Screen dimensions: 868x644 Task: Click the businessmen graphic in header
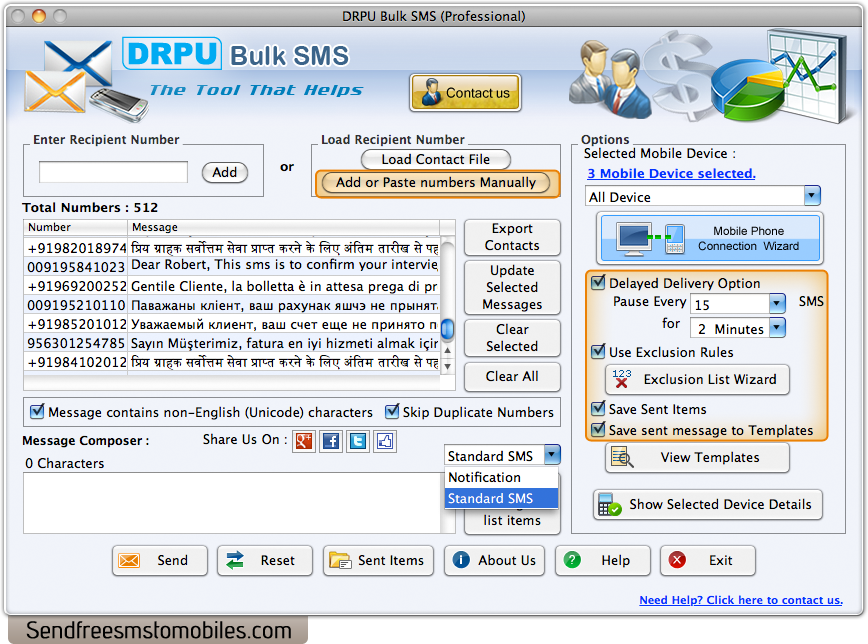pos(609,79)
